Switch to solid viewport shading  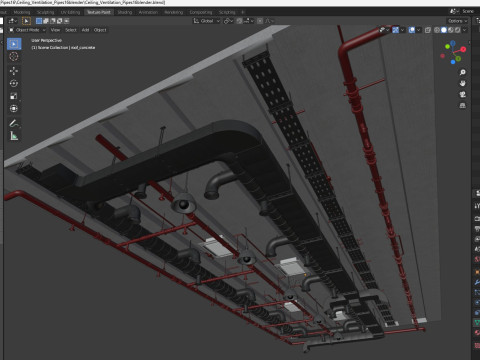click(x=444, y=30)
